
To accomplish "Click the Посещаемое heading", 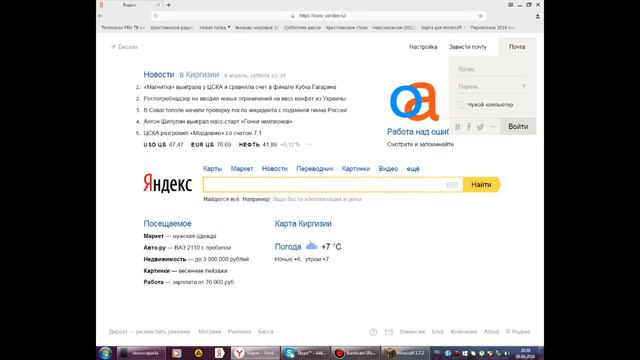I will [167, 224].
